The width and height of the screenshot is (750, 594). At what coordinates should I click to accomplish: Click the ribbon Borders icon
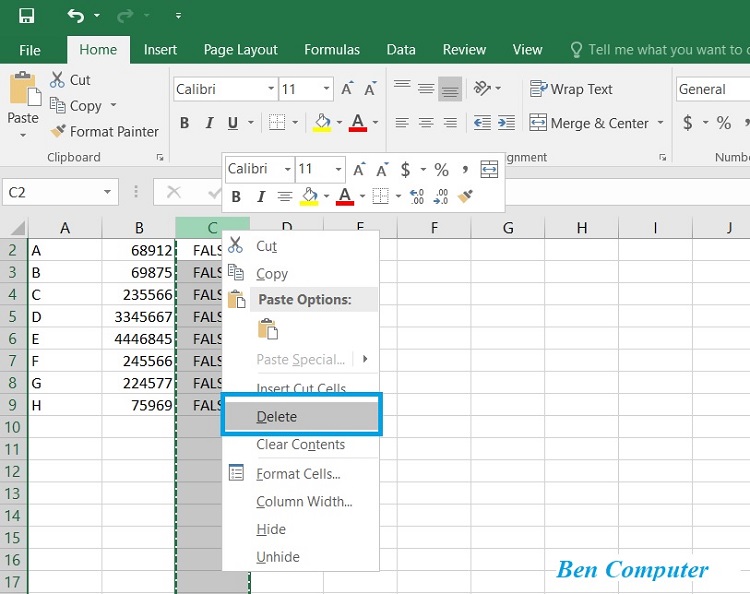(x=277, y=123)
